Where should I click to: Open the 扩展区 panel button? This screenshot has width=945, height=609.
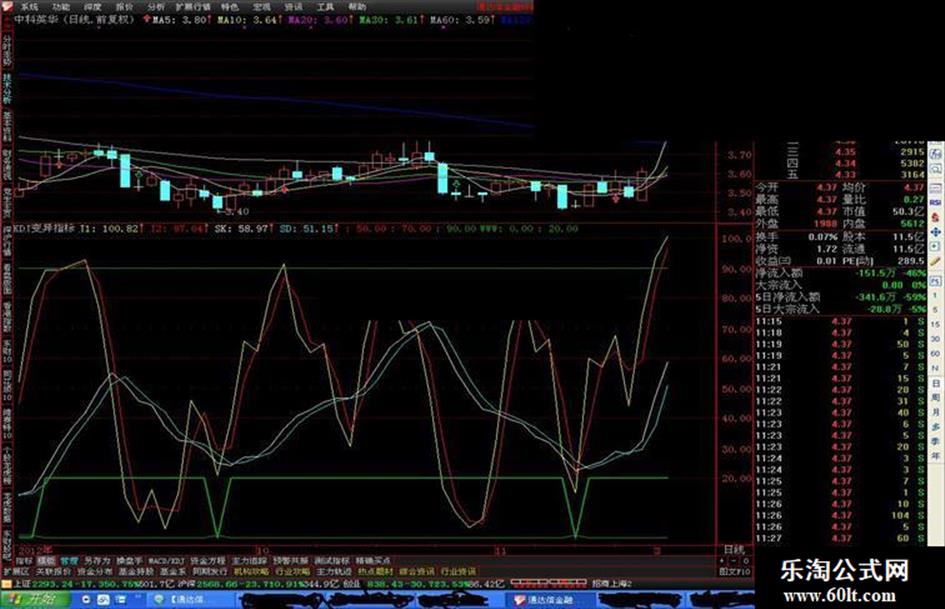pos(16,571)
